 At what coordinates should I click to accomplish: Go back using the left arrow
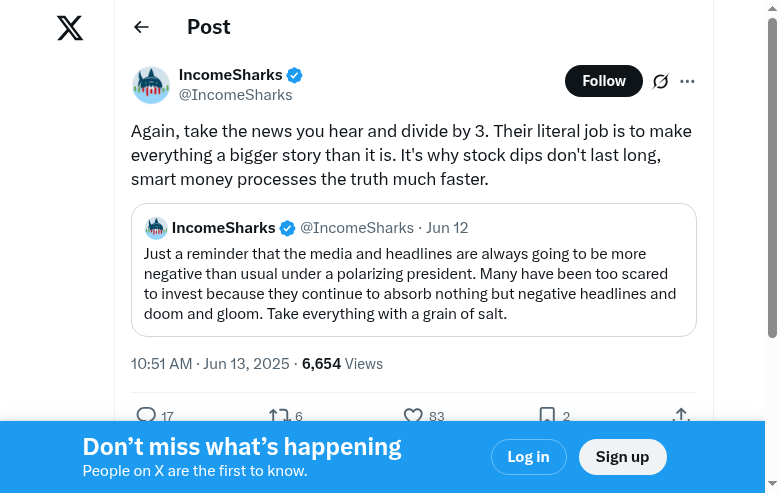pyautogui.click(x=141, y=28)
